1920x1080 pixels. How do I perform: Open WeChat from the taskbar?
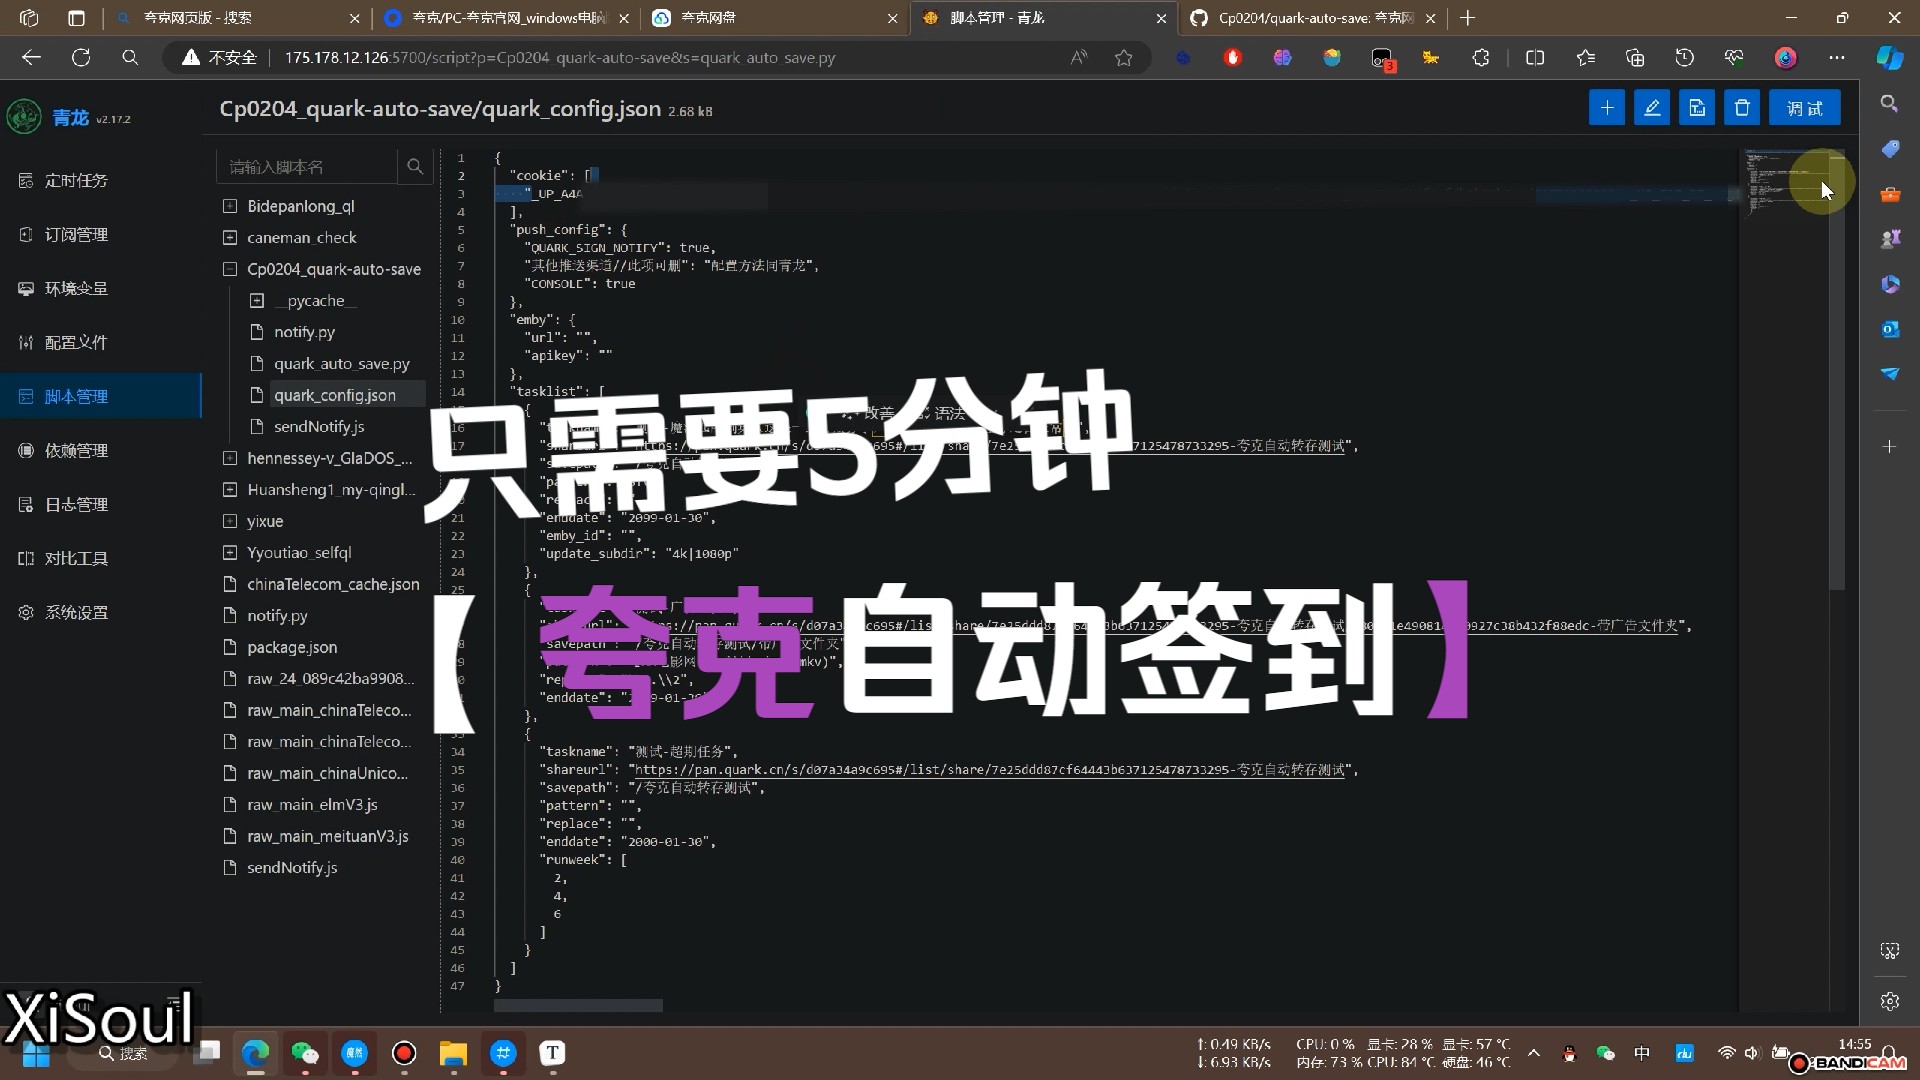tap(305, 1053)
